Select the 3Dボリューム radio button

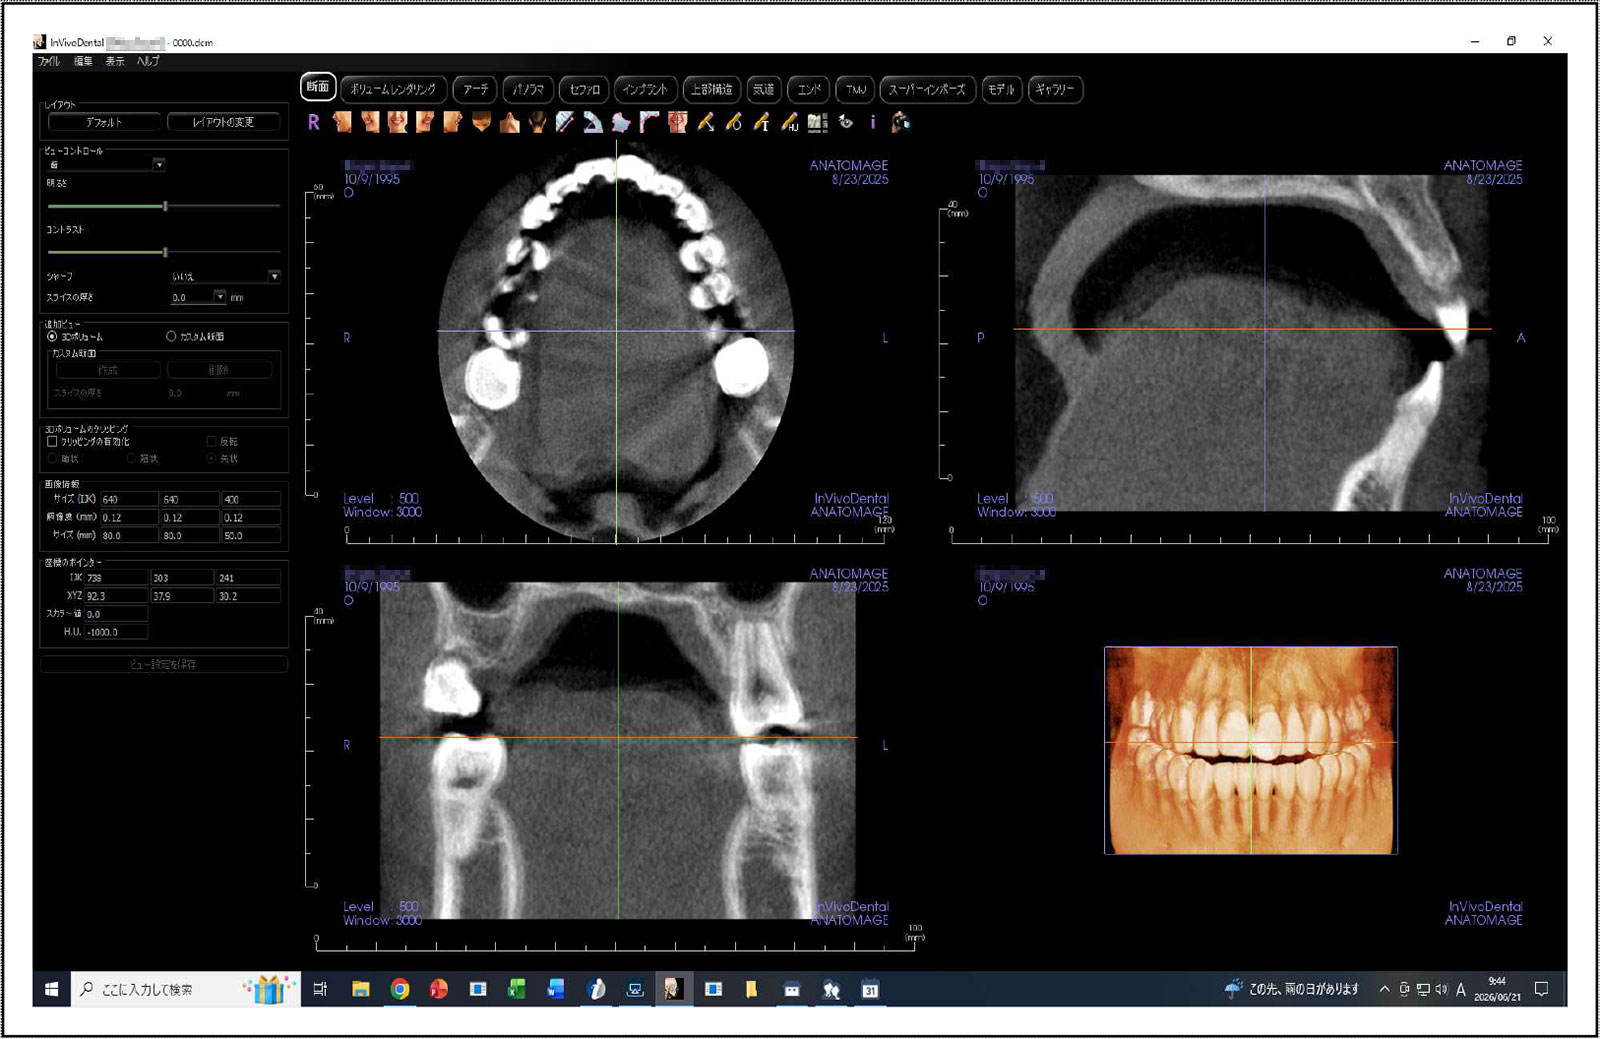(x=52, y=337)
